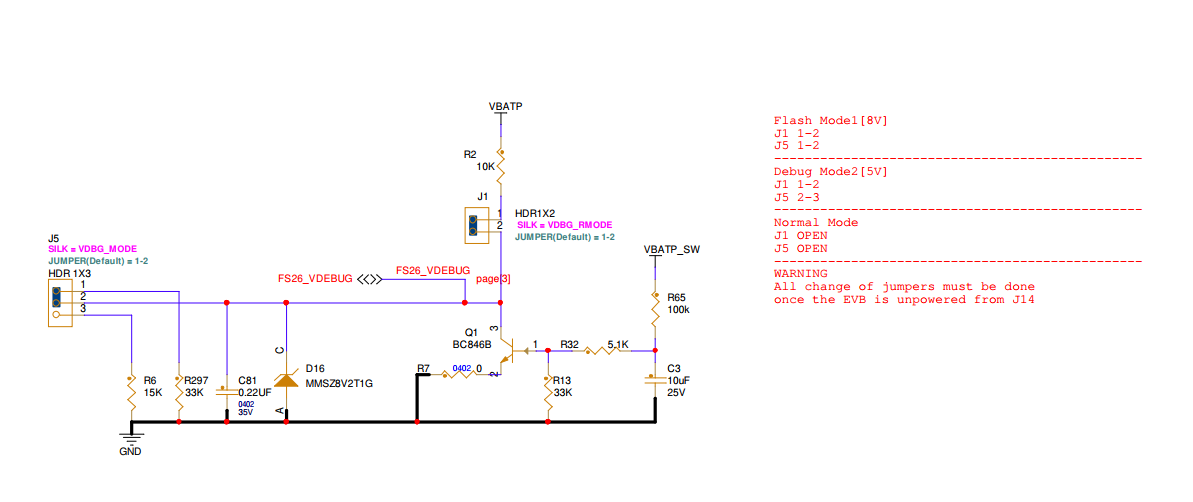This screenshot has height=502, width=1193.
Task: Click the R65 100k resistor symbol
Action: (654, 308)
